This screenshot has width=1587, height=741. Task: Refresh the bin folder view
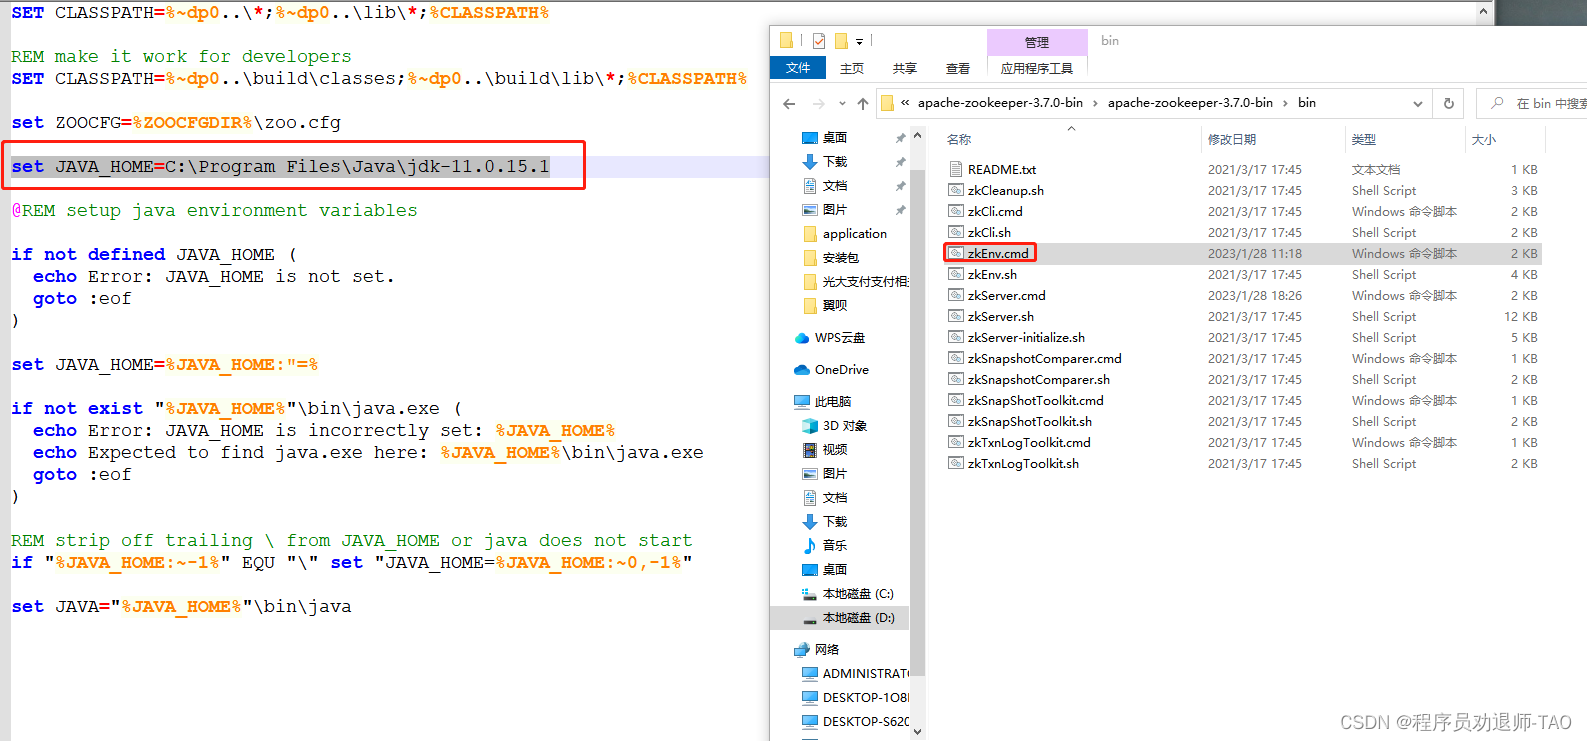pos(1448,103)
